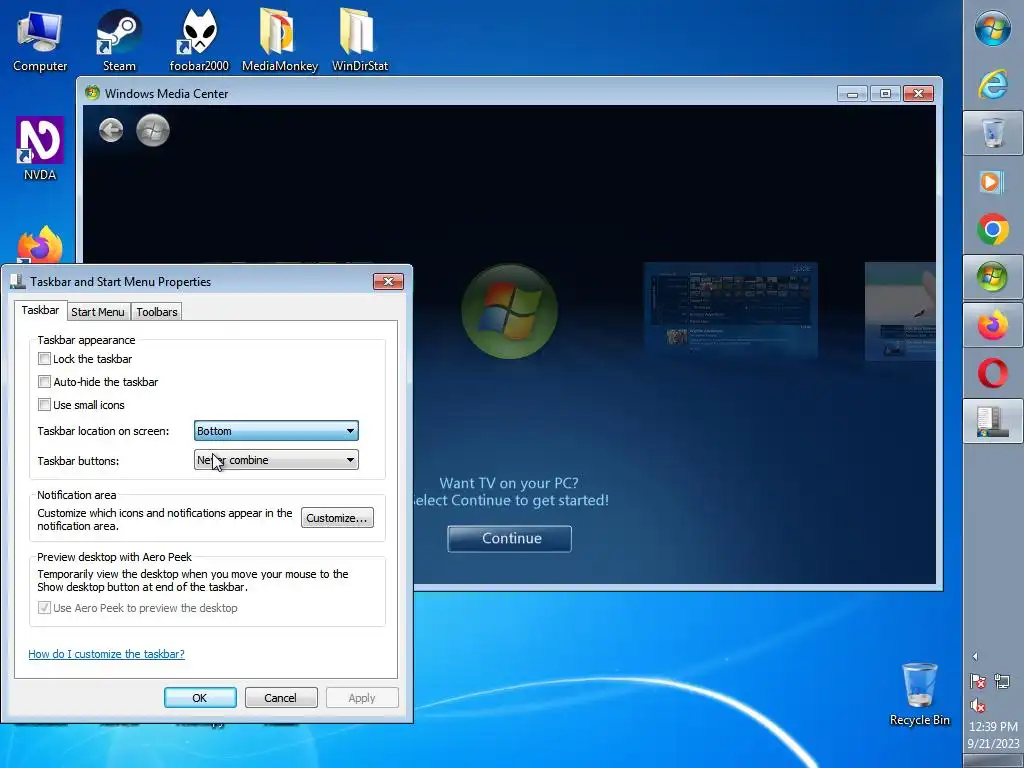Open the muted volume tray icon
The width and height of the screenshot is (1024, 768).
978,705
